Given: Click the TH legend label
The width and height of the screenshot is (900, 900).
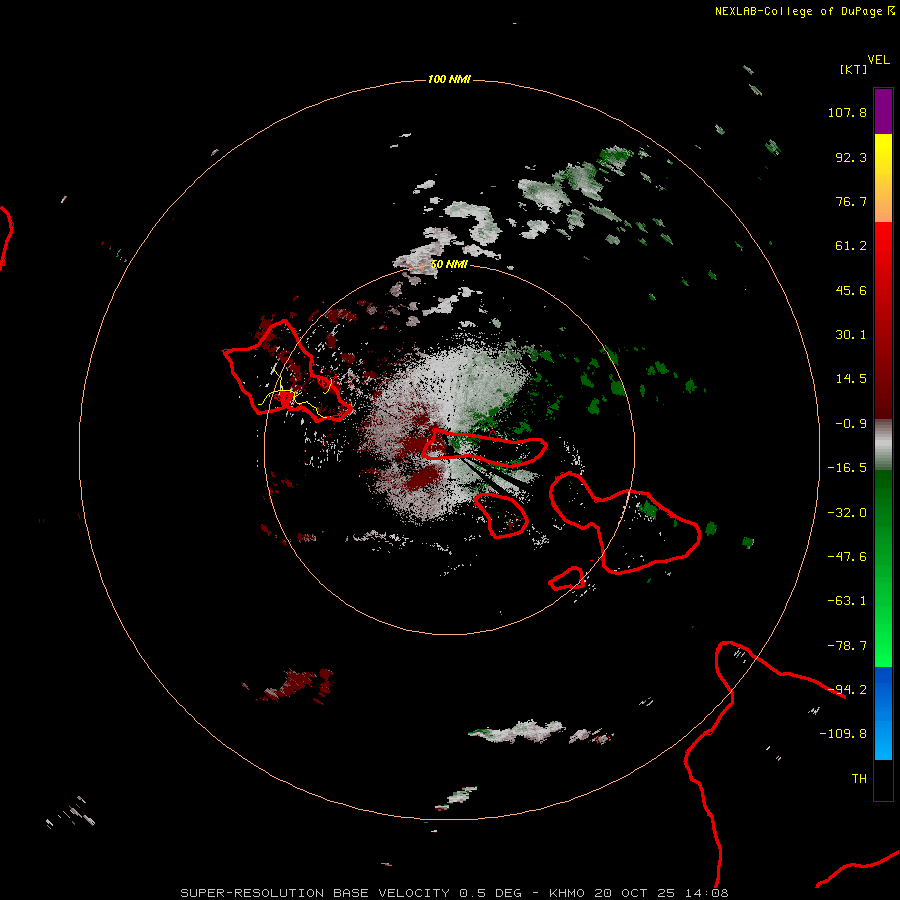Looking at the screenshot, I should coord(859,779).
